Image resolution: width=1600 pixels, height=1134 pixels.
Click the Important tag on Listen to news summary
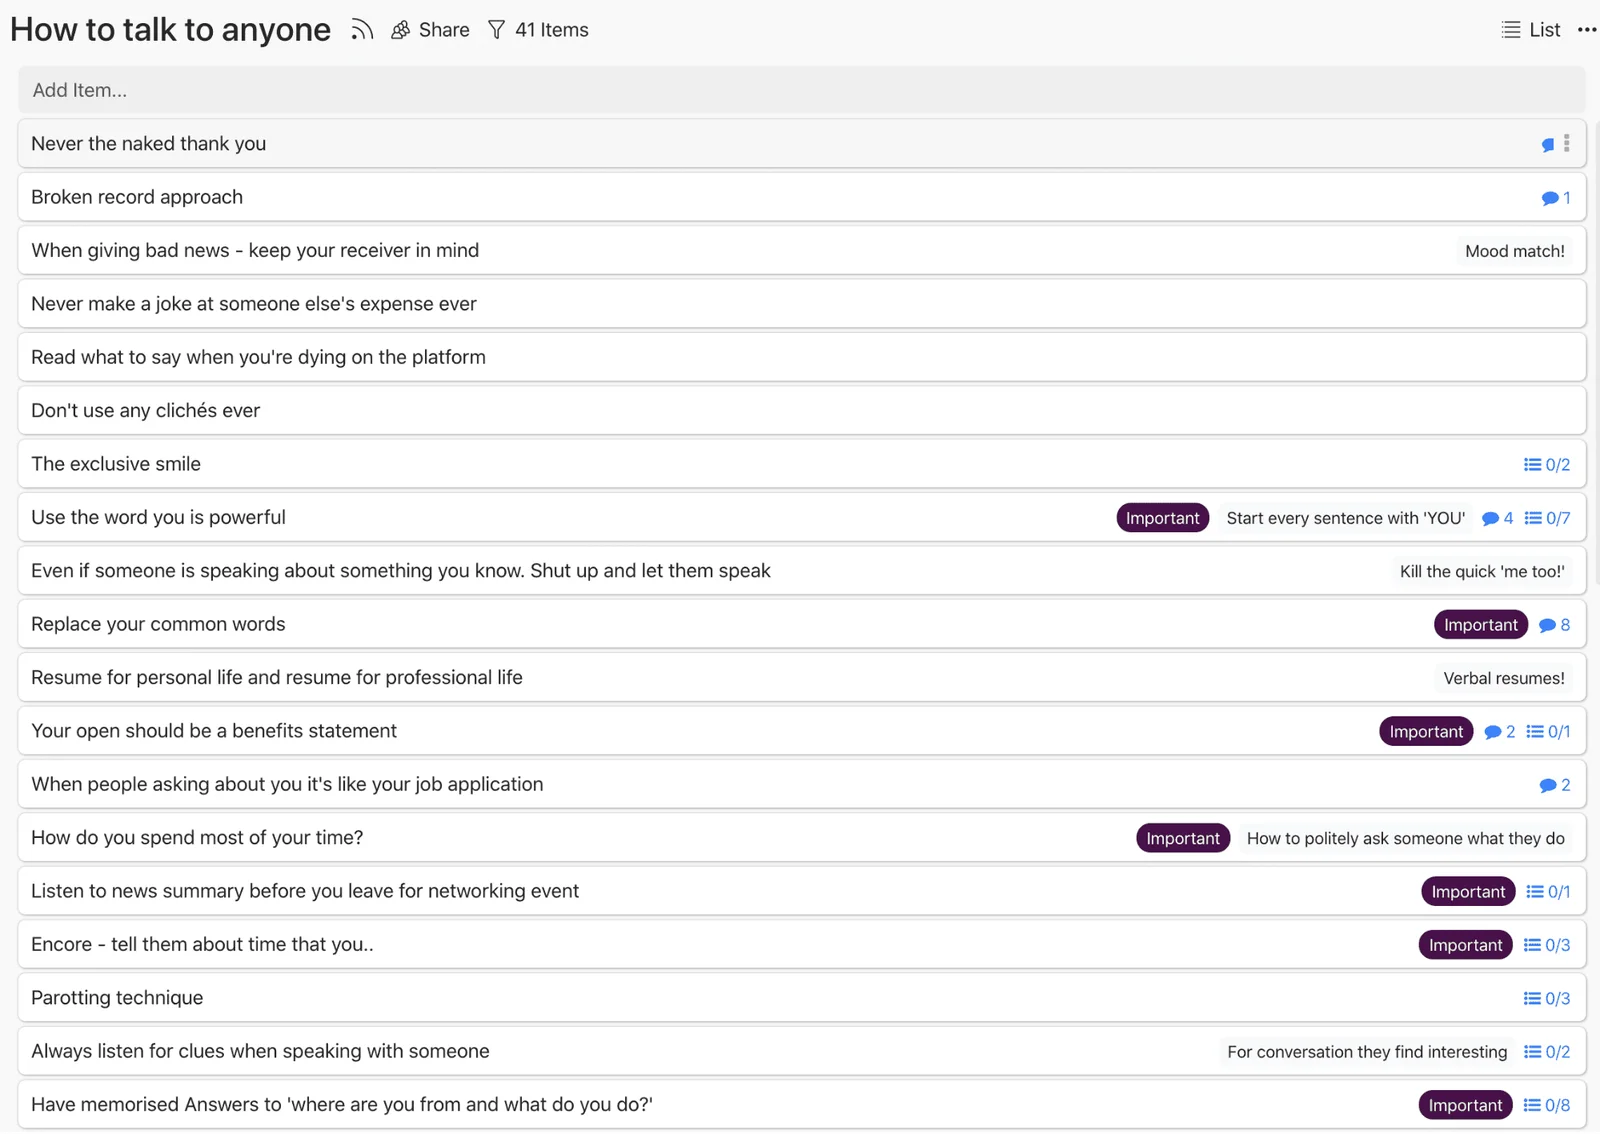tap(1468, 892)
